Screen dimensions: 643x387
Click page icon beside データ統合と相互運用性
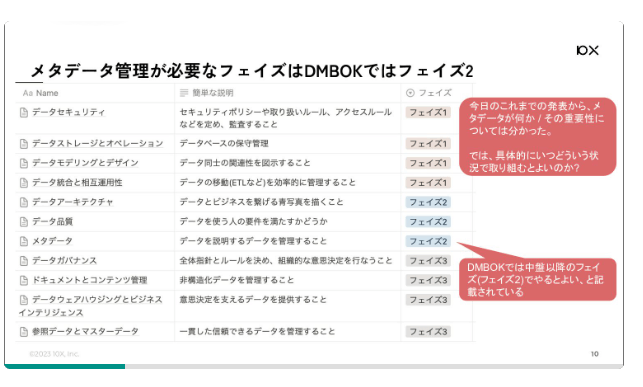pos(24,183)
